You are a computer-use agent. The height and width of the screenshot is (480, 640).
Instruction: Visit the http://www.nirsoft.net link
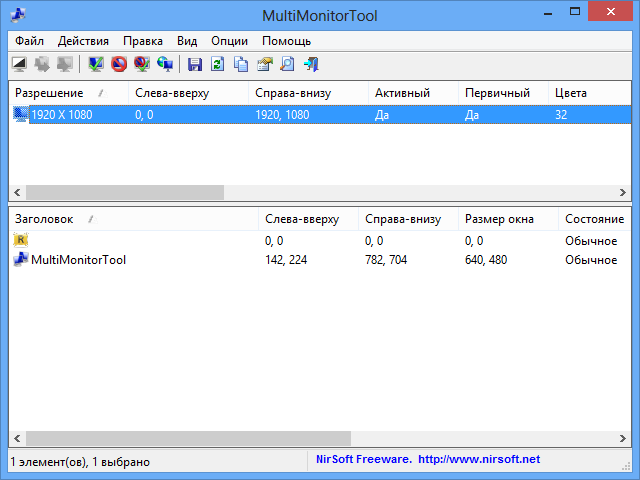tap(479, 459)
